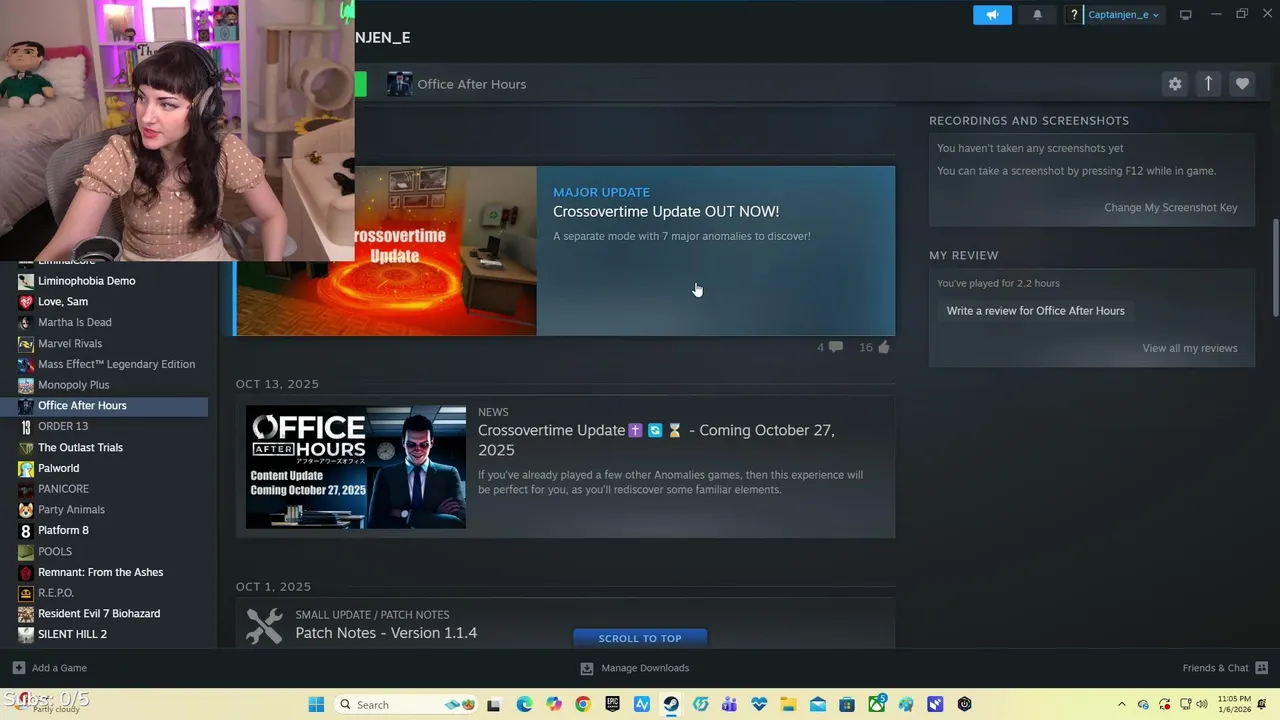Open the clock showing 11:05 PM
1280x720 pixels.
[1233, 704]
